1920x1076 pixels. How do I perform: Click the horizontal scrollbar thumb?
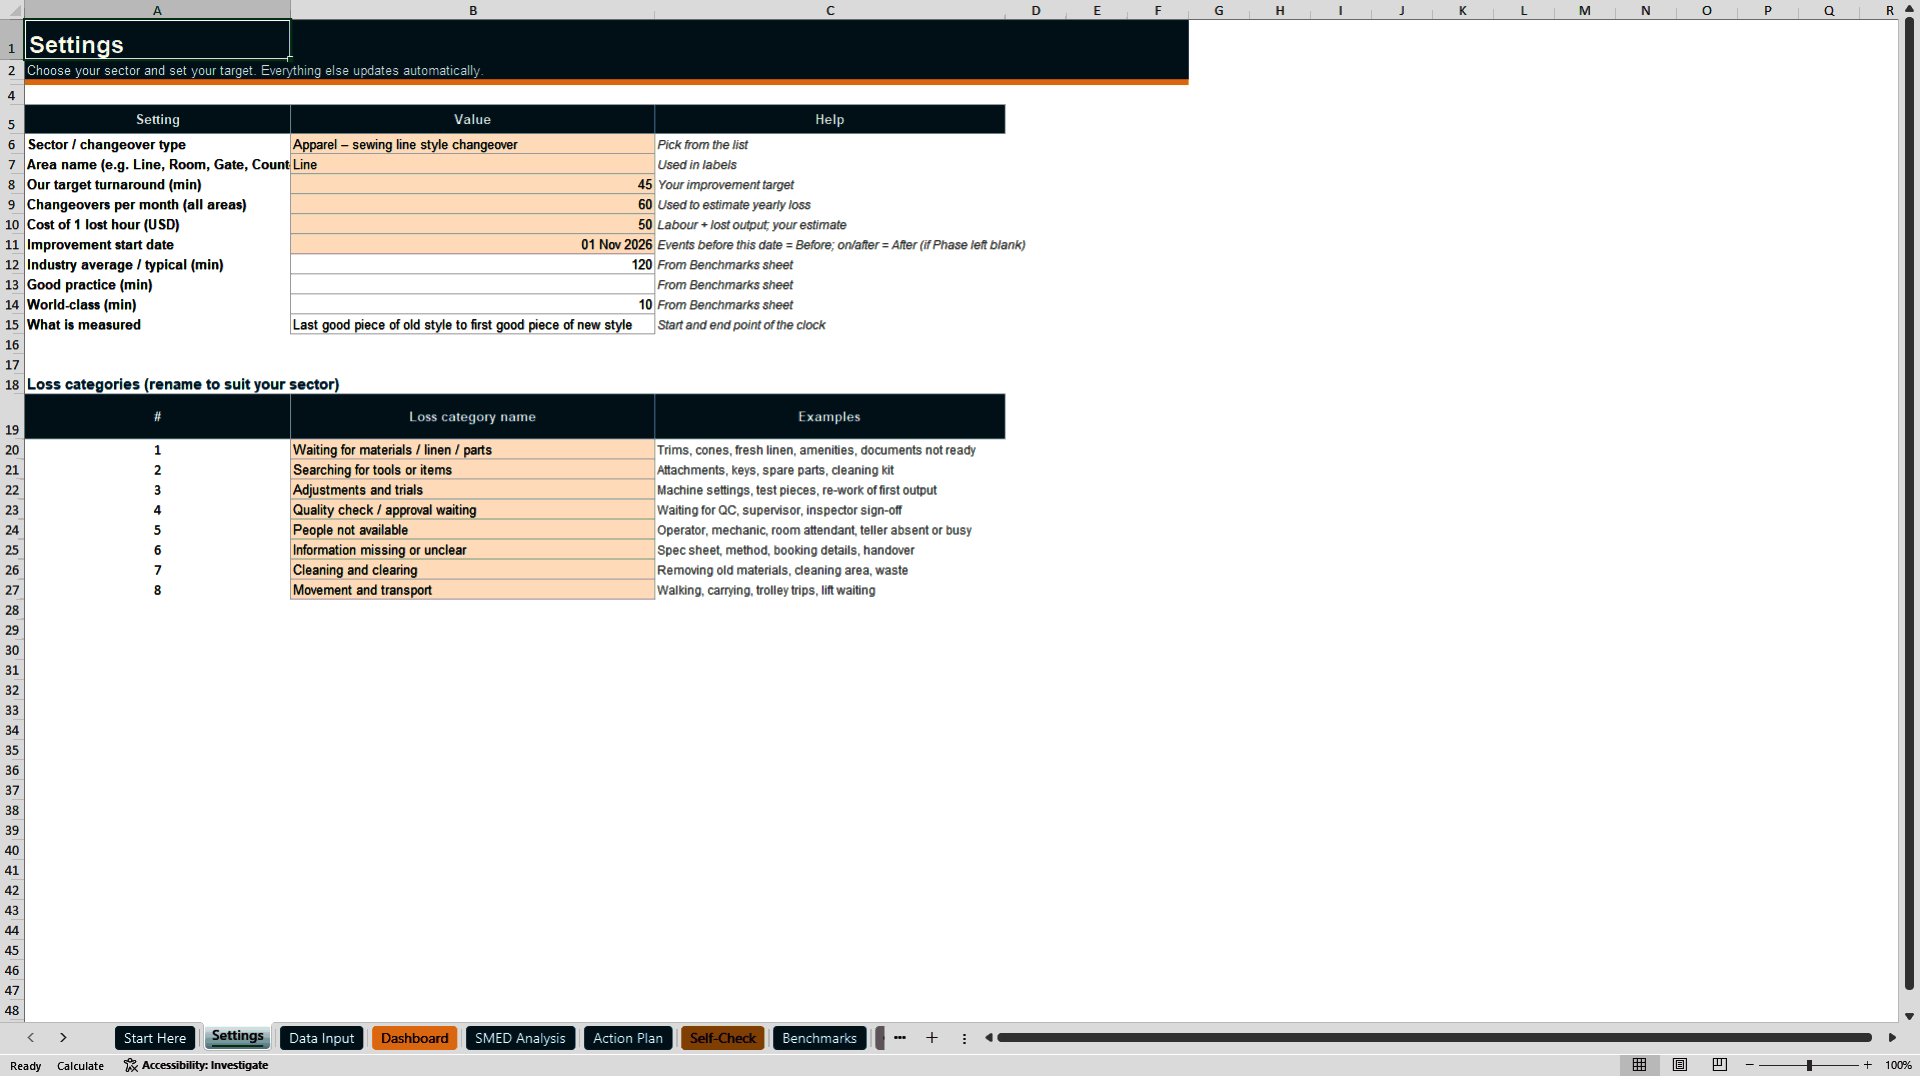pyautogui.click(x=1434, y=1038)
